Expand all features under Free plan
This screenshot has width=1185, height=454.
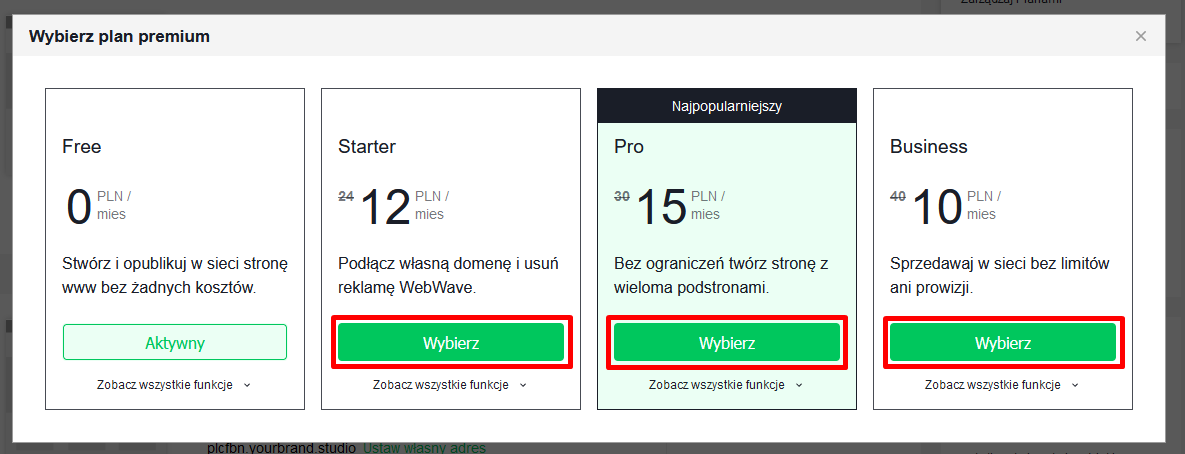pos(174,384)
